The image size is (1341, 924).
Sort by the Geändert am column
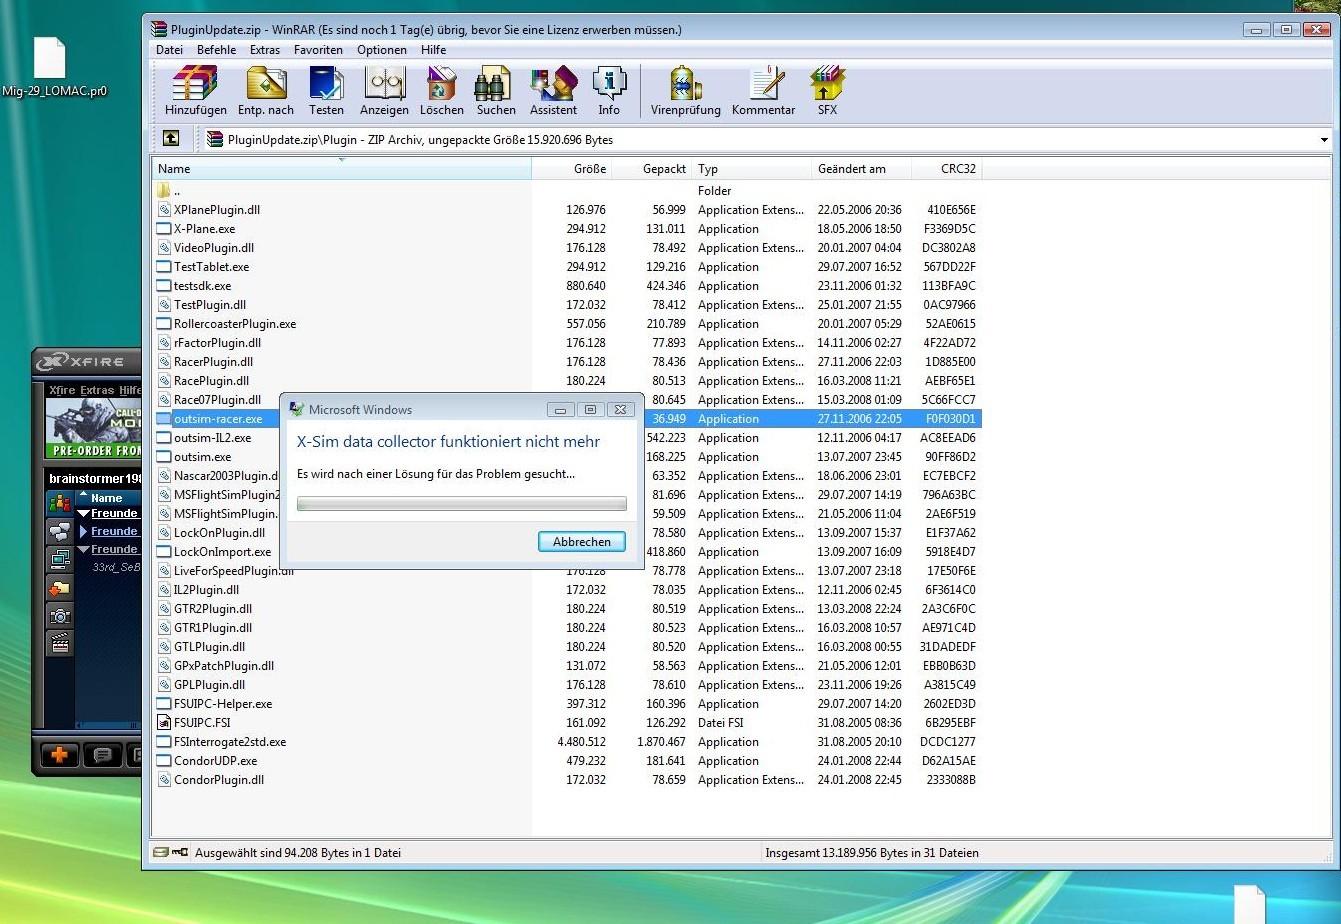coord(862,169)
